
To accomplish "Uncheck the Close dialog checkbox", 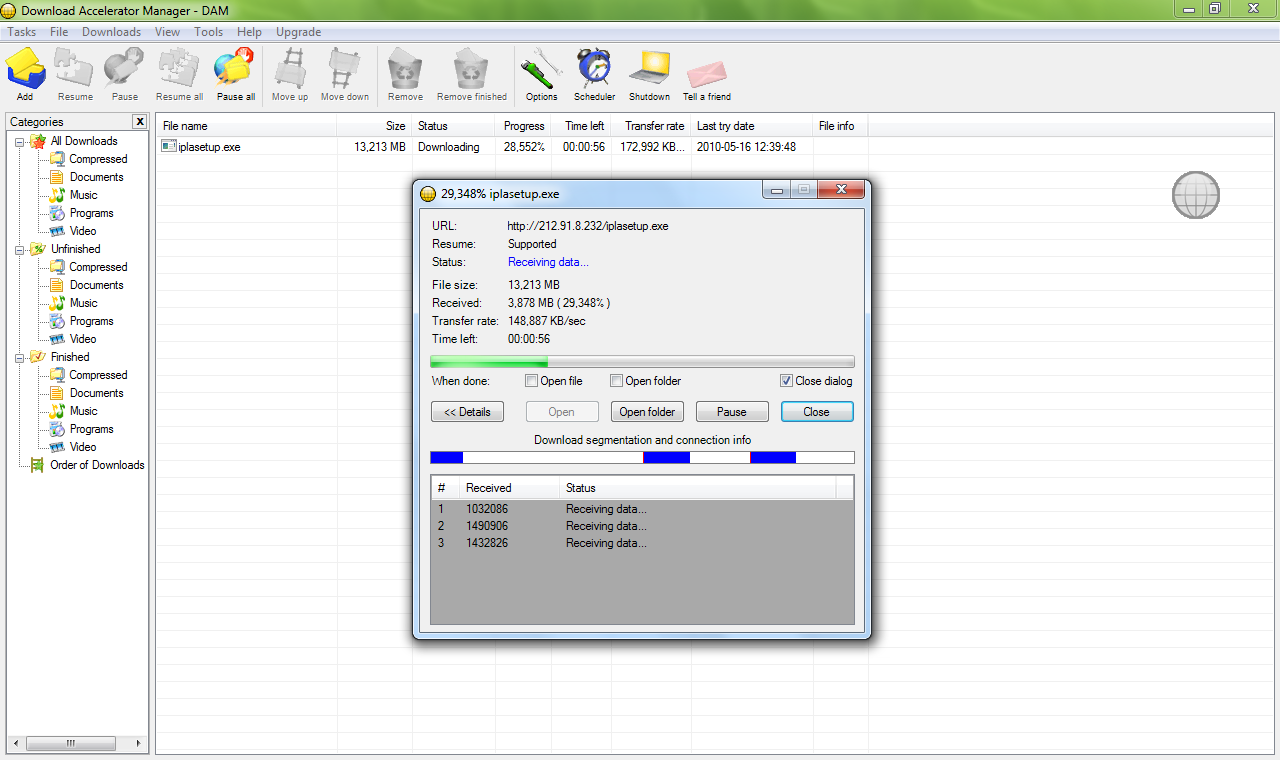I will pyautogui.click(x=787, y=381).
